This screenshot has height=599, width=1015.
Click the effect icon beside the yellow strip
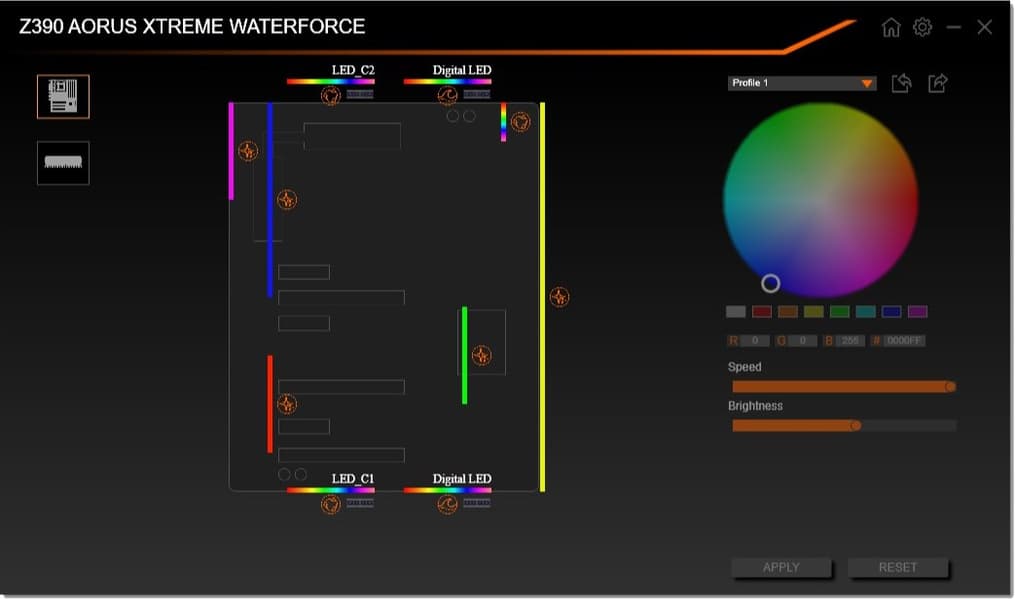click(559, 297)
